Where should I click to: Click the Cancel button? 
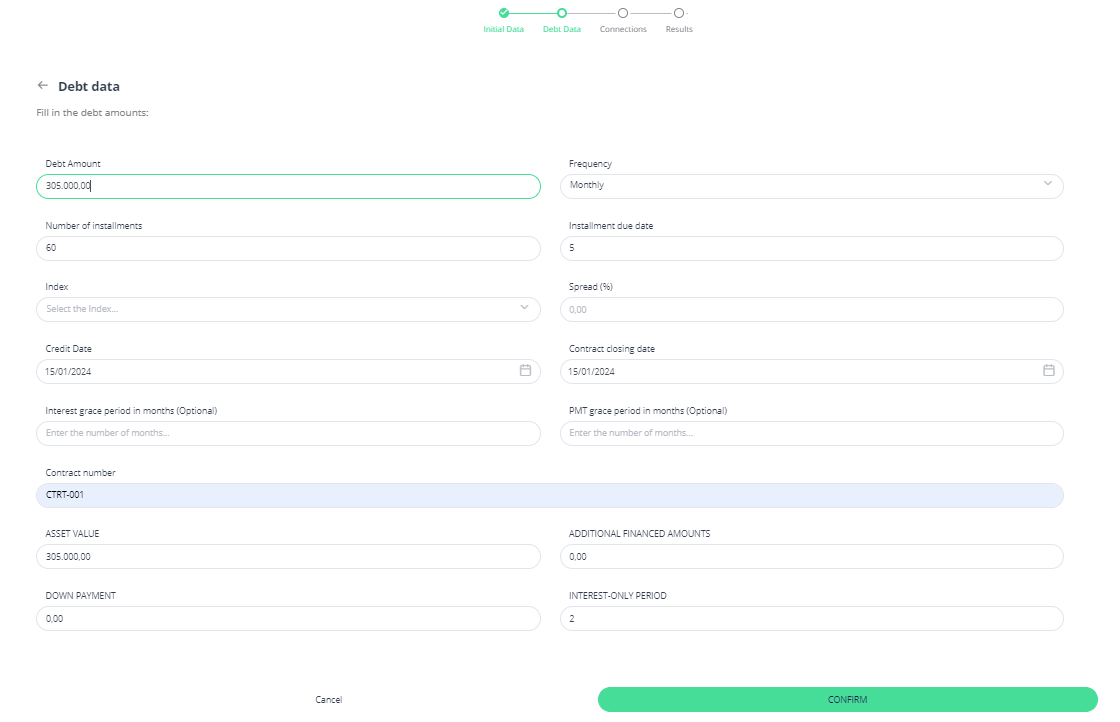click(x=329, y=700)
